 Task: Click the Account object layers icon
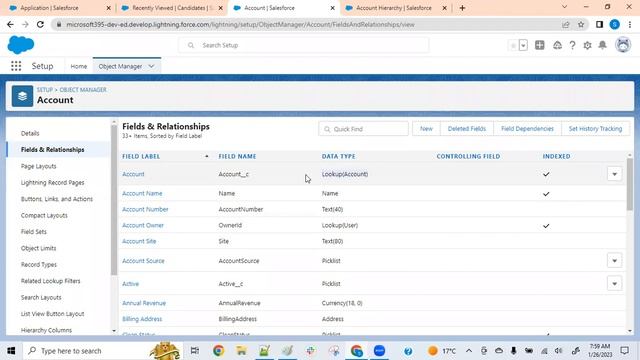click(22, 96)
